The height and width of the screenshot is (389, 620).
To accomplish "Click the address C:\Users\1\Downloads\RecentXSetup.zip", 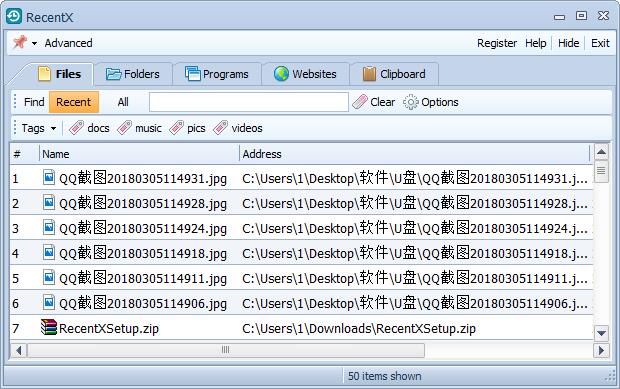I will point(359,328).
